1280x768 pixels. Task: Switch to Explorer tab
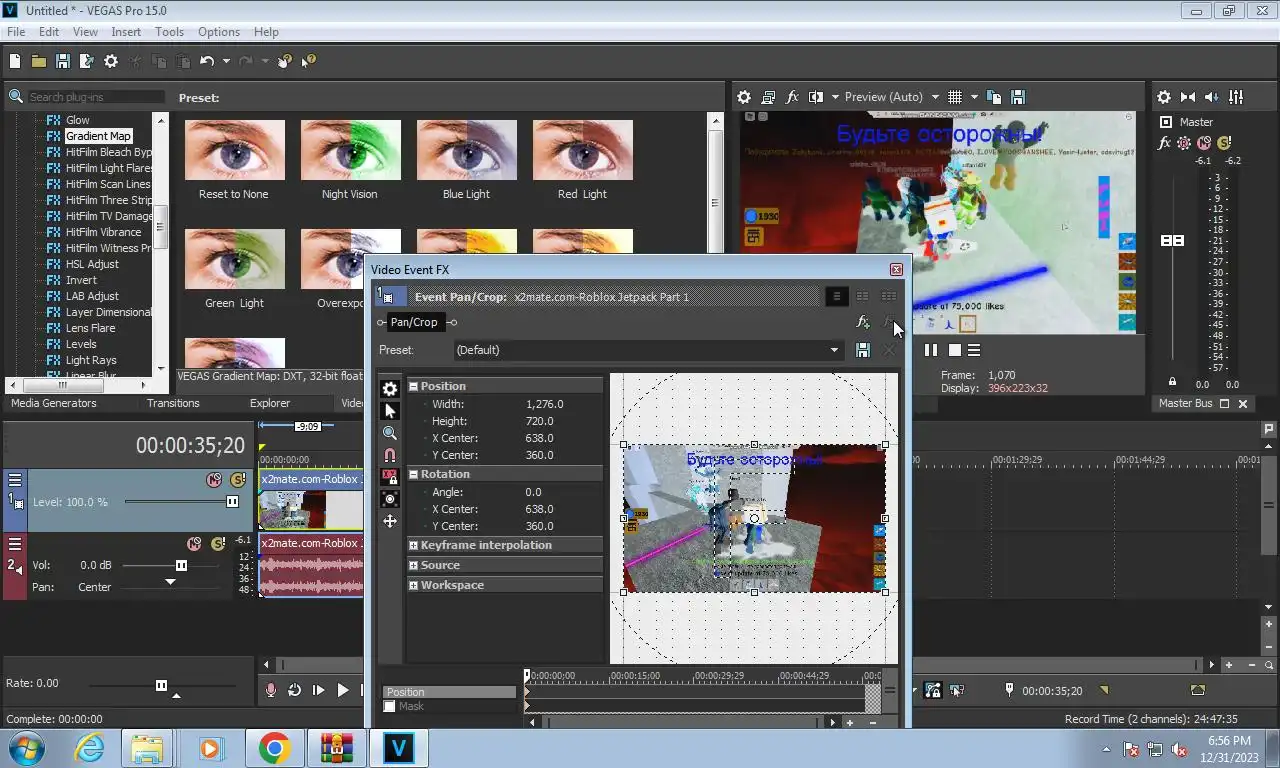point(270,403)
